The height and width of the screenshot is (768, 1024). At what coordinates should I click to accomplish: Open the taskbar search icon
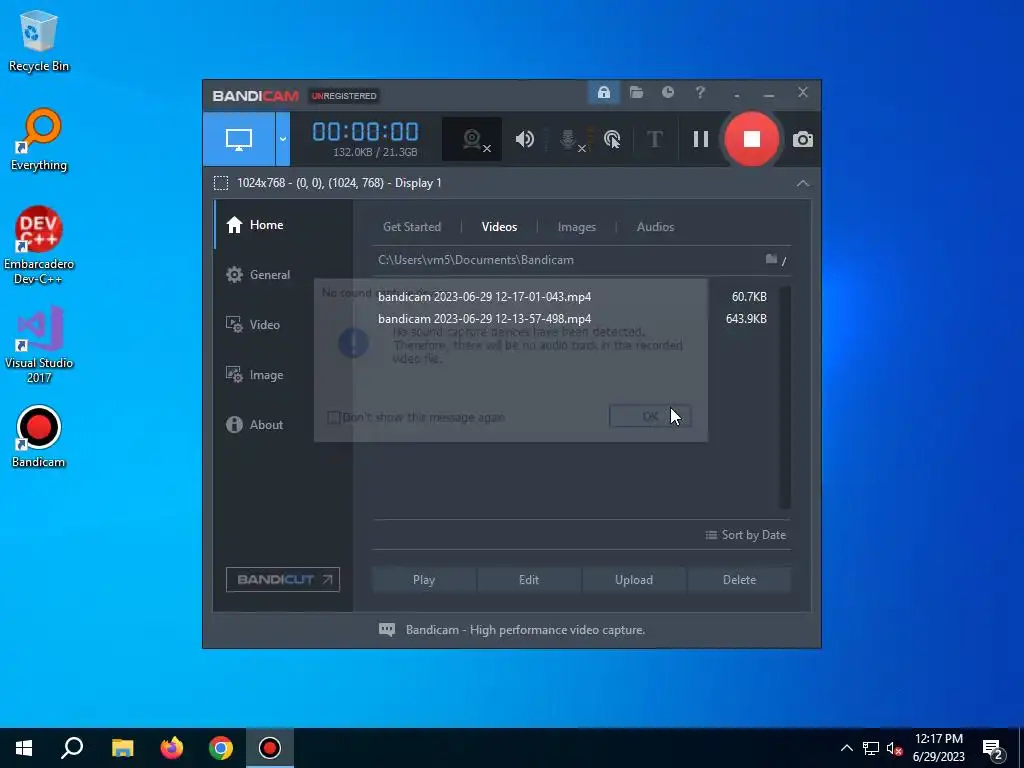tap(72, 748)
